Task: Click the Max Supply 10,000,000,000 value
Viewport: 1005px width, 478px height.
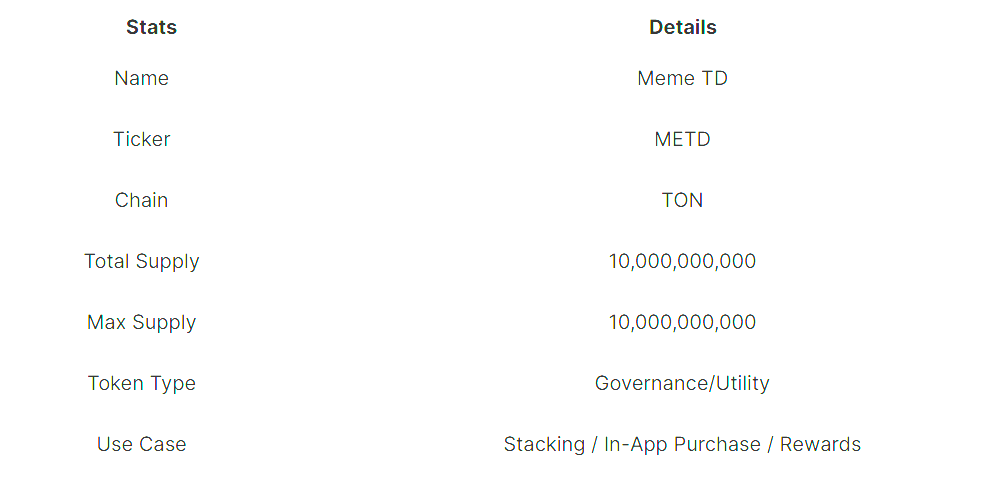Action: pyautogui.click(x=683, y=322)
